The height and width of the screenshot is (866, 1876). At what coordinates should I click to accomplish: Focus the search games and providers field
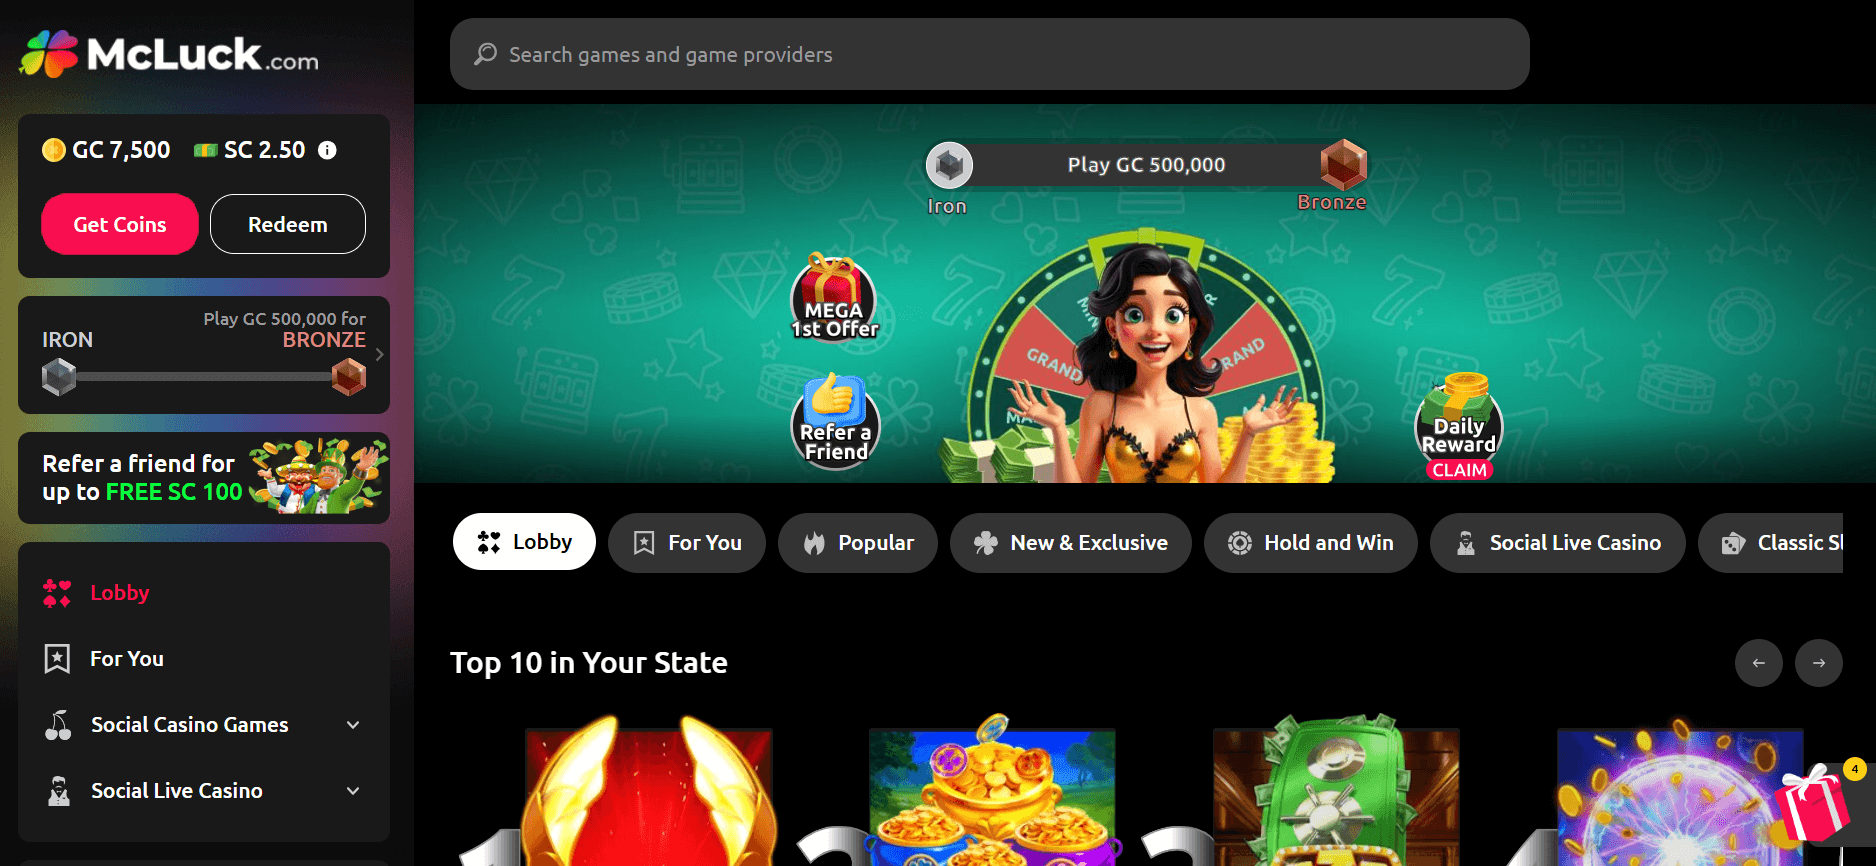(990, 54)
